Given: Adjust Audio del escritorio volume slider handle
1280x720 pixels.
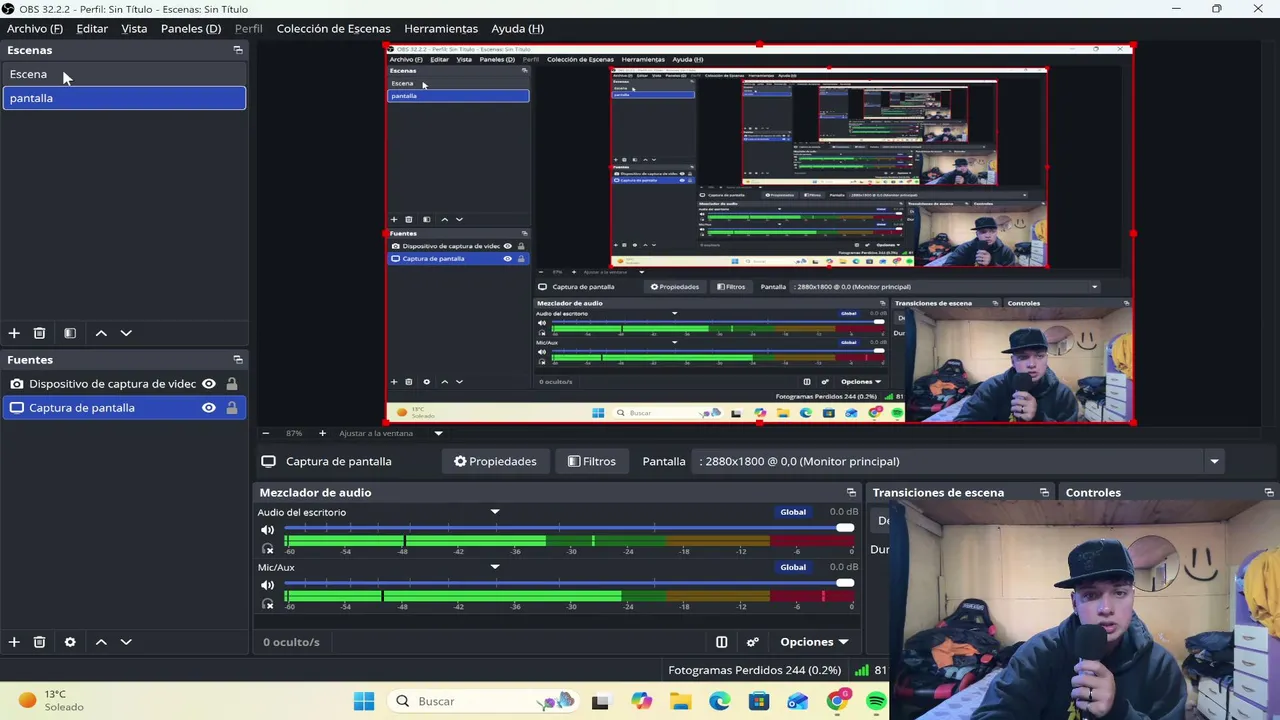Looking at the screenshot, I should [845, 528].
